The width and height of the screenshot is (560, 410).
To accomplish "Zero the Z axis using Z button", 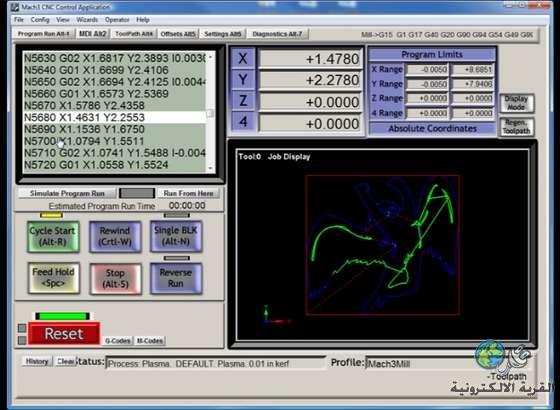I will pyautogui.click(x=243, y=101).
